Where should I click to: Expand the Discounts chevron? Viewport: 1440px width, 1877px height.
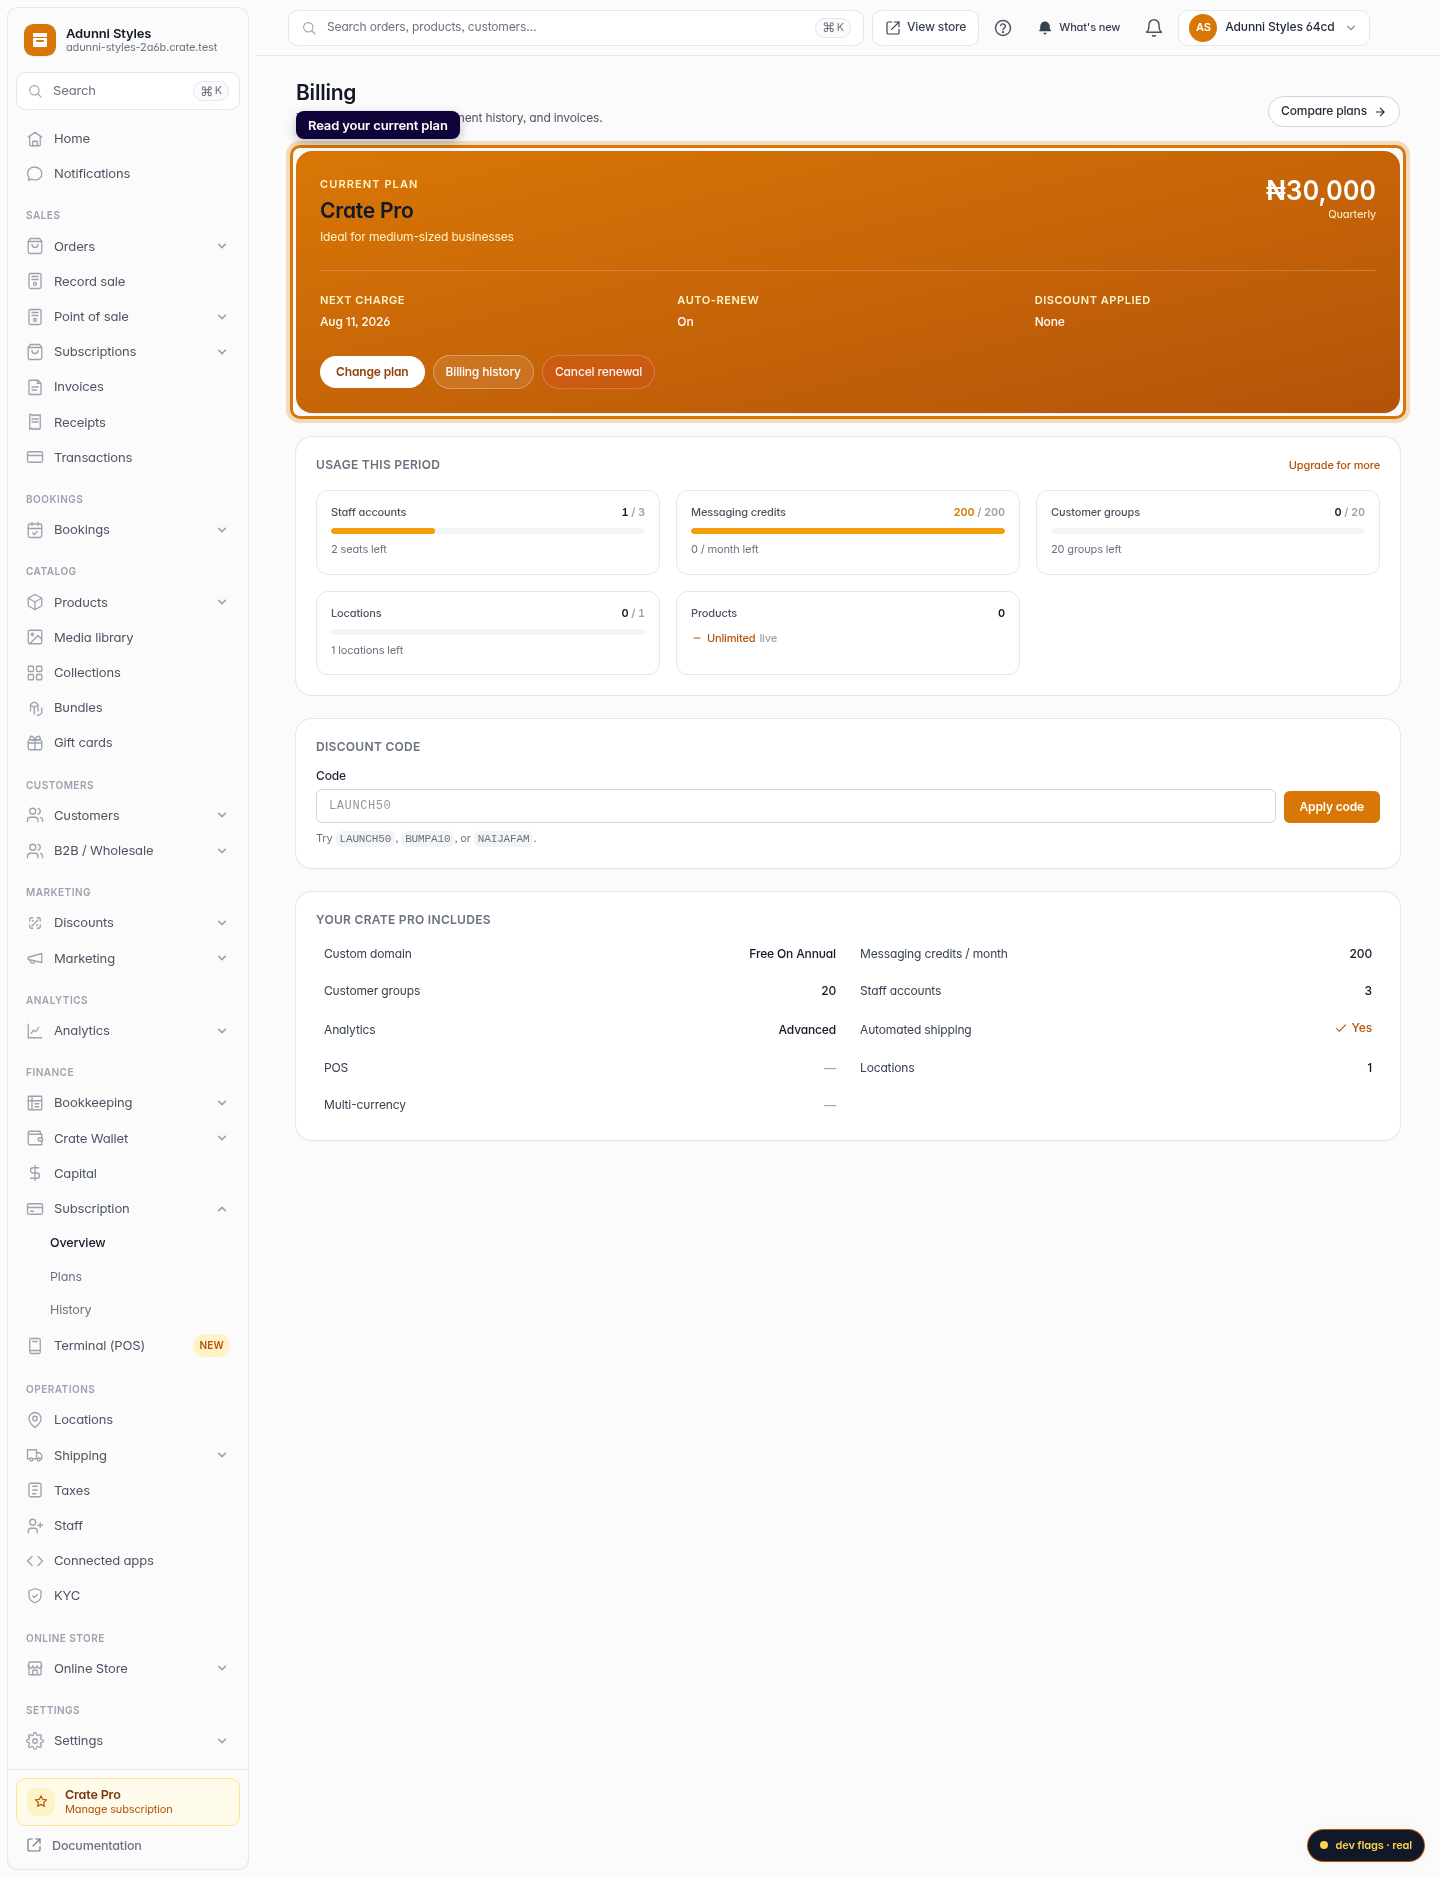tap(222, 923)
